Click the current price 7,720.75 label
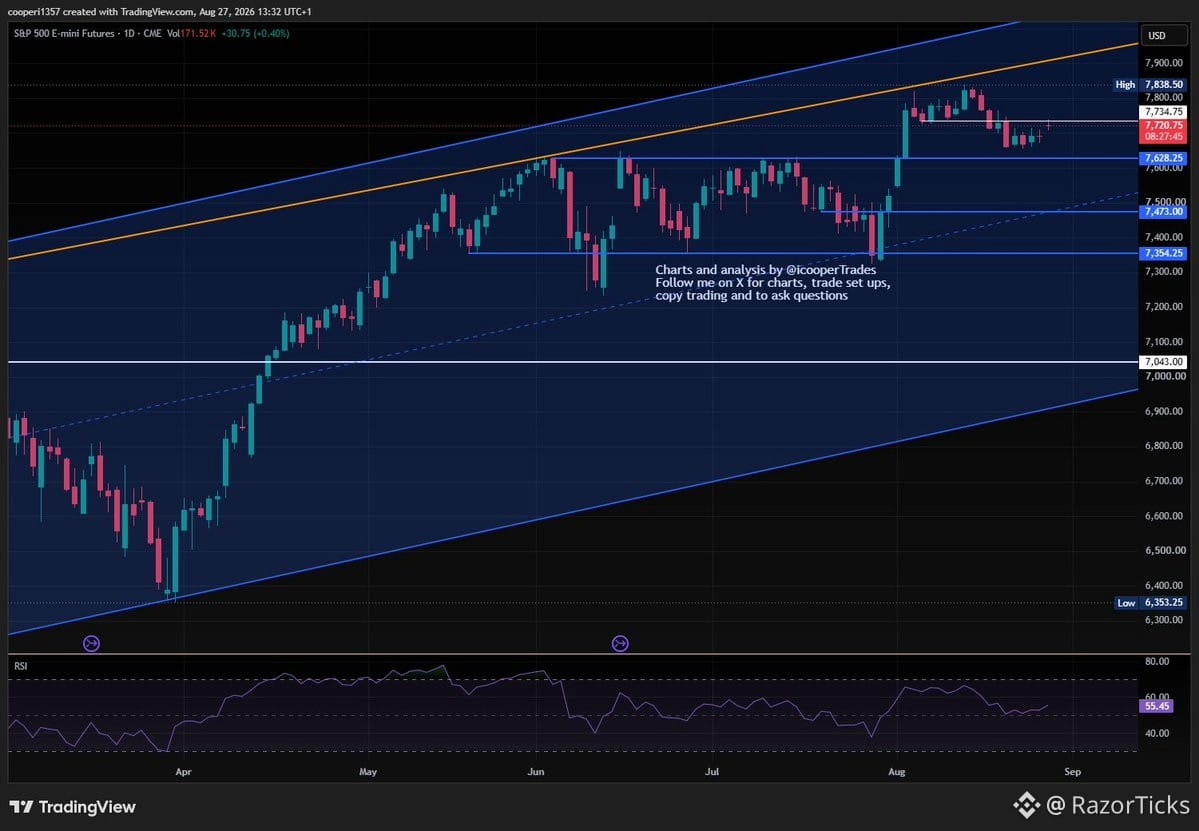1199x831 pixels. click(x=1163, y=125)
